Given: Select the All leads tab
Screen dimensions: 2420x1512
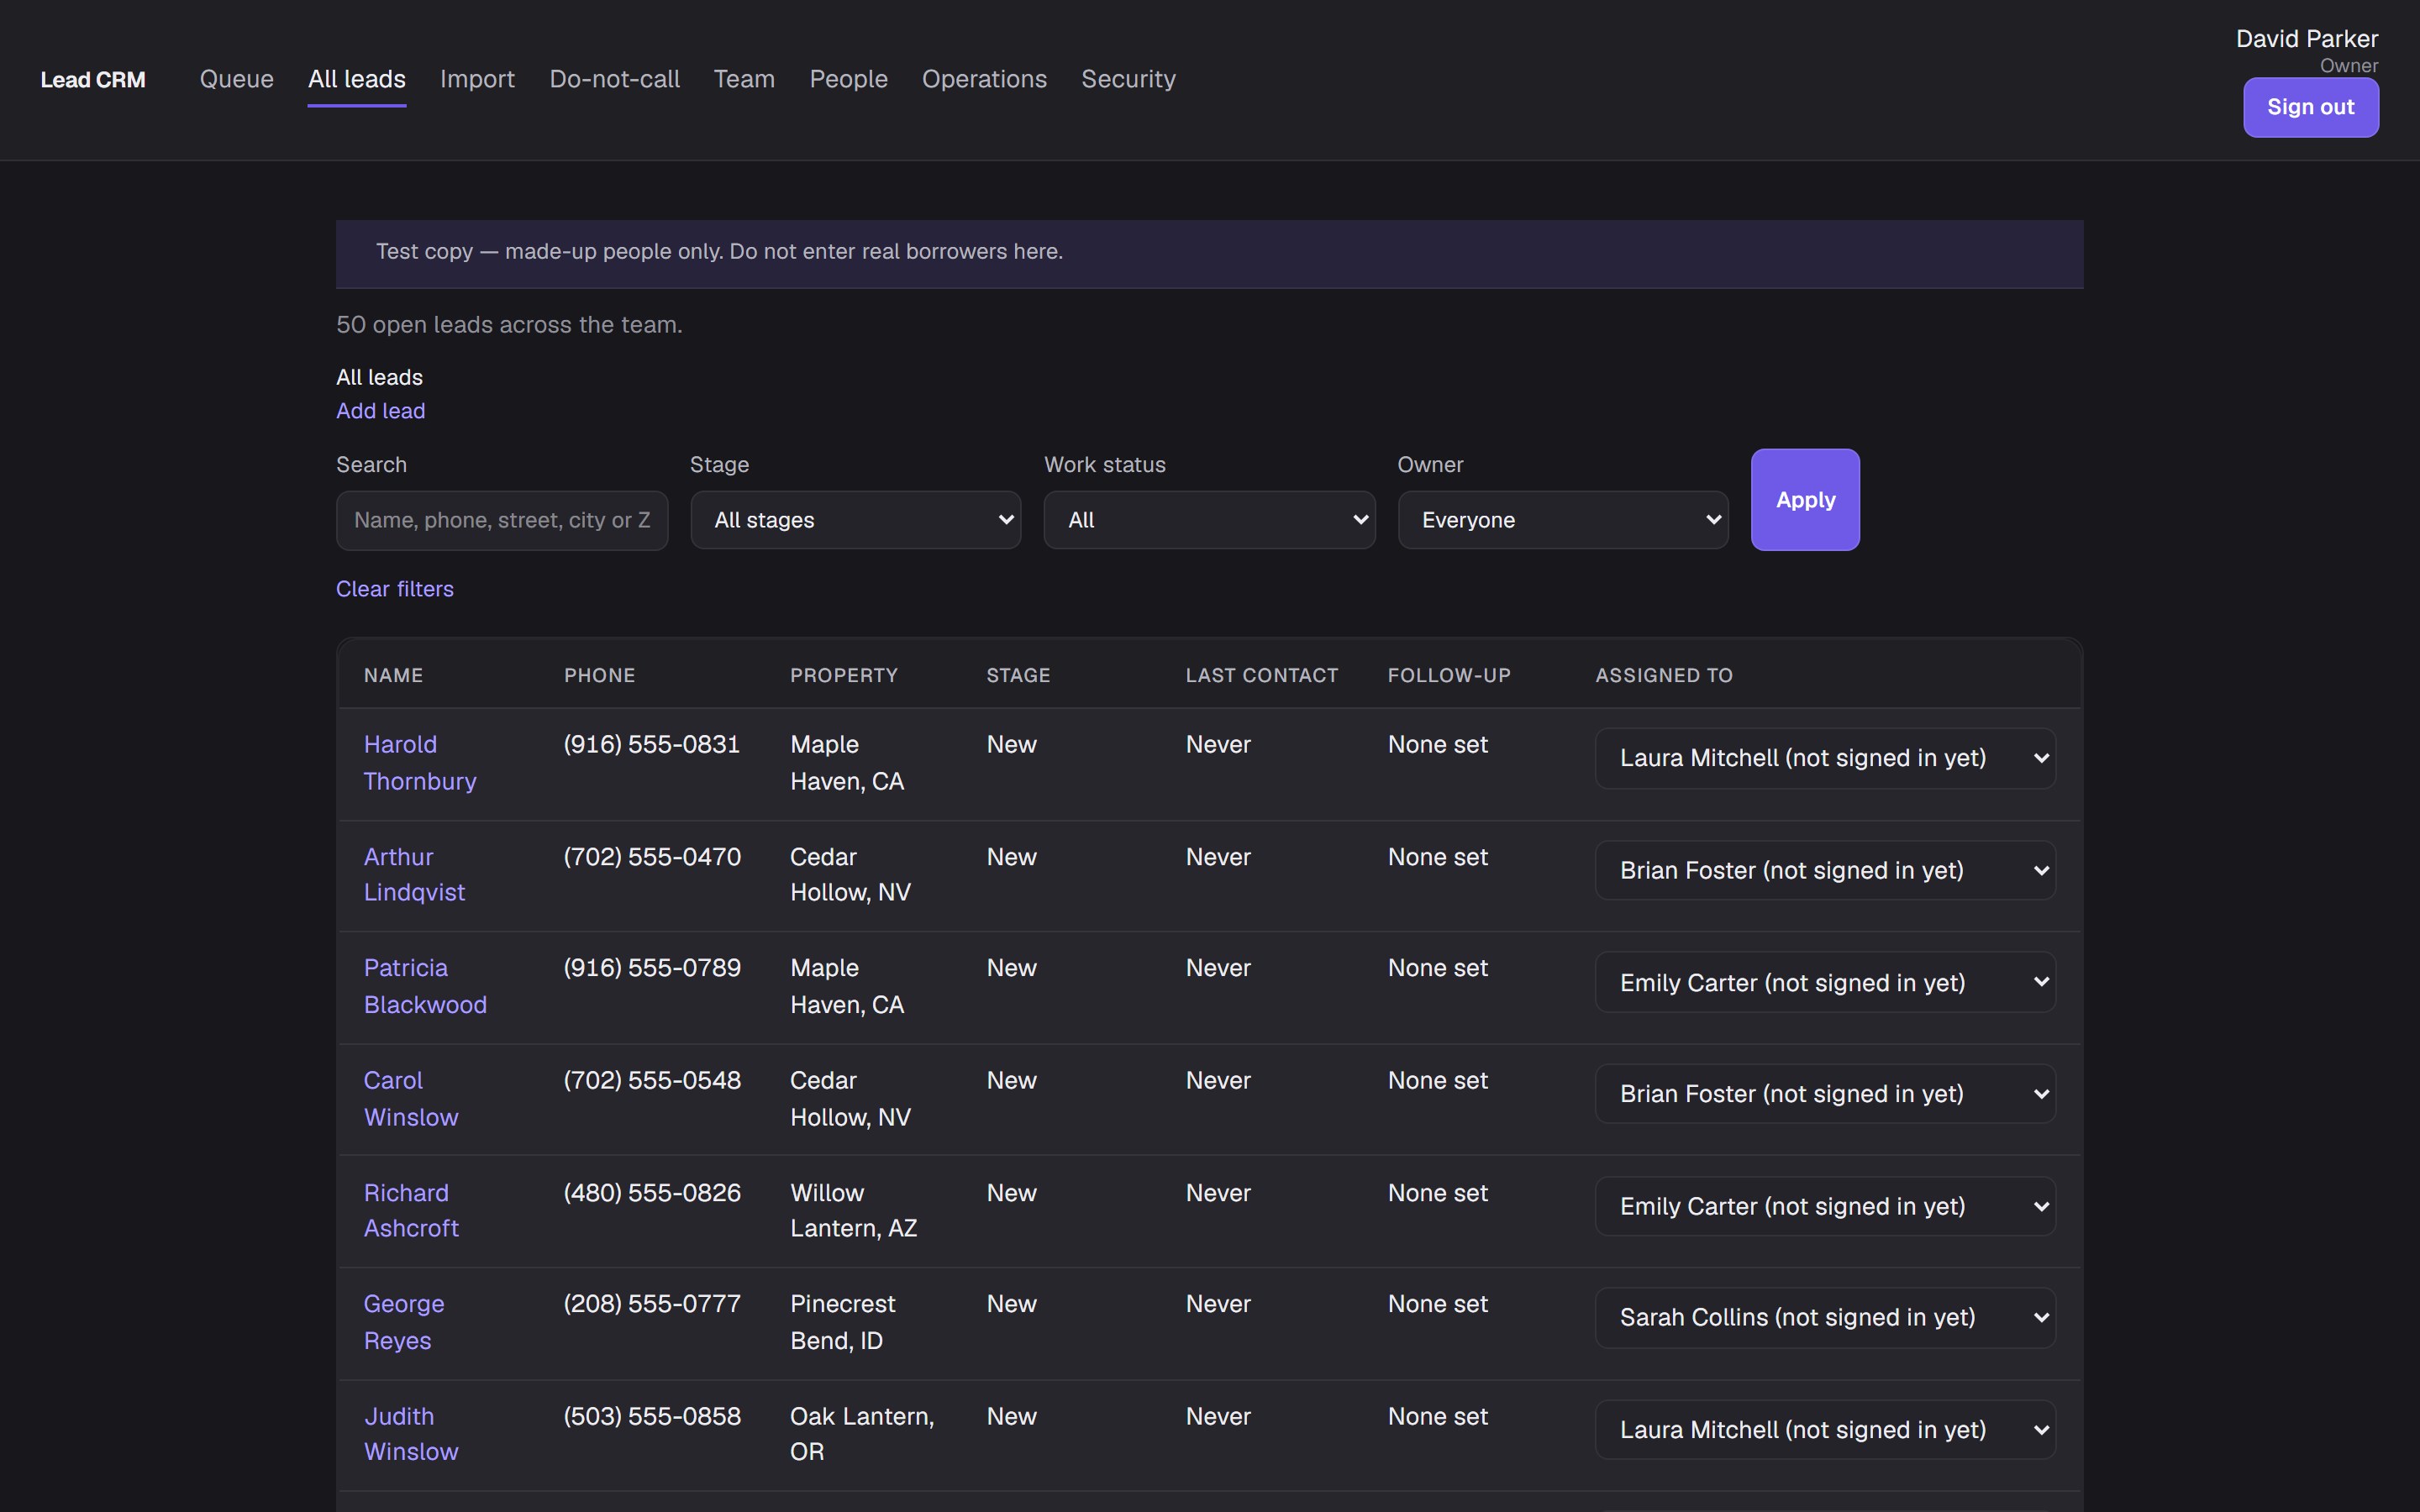Looking at the screenshot, I should pyautogui.click(x=357, y=79).
